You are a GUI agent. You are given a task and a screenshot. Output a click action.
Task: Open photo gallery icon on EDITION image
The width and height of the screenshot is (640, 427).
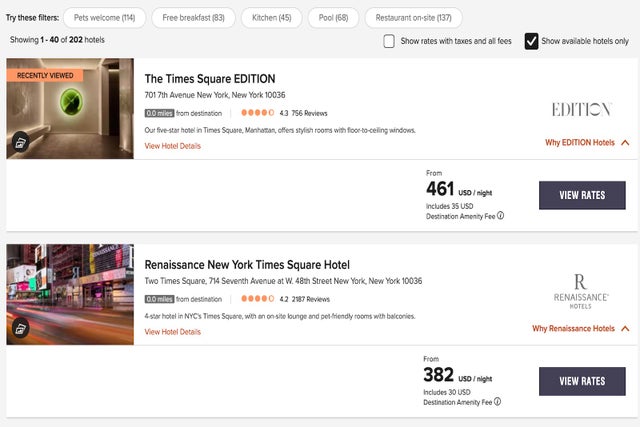19,143
